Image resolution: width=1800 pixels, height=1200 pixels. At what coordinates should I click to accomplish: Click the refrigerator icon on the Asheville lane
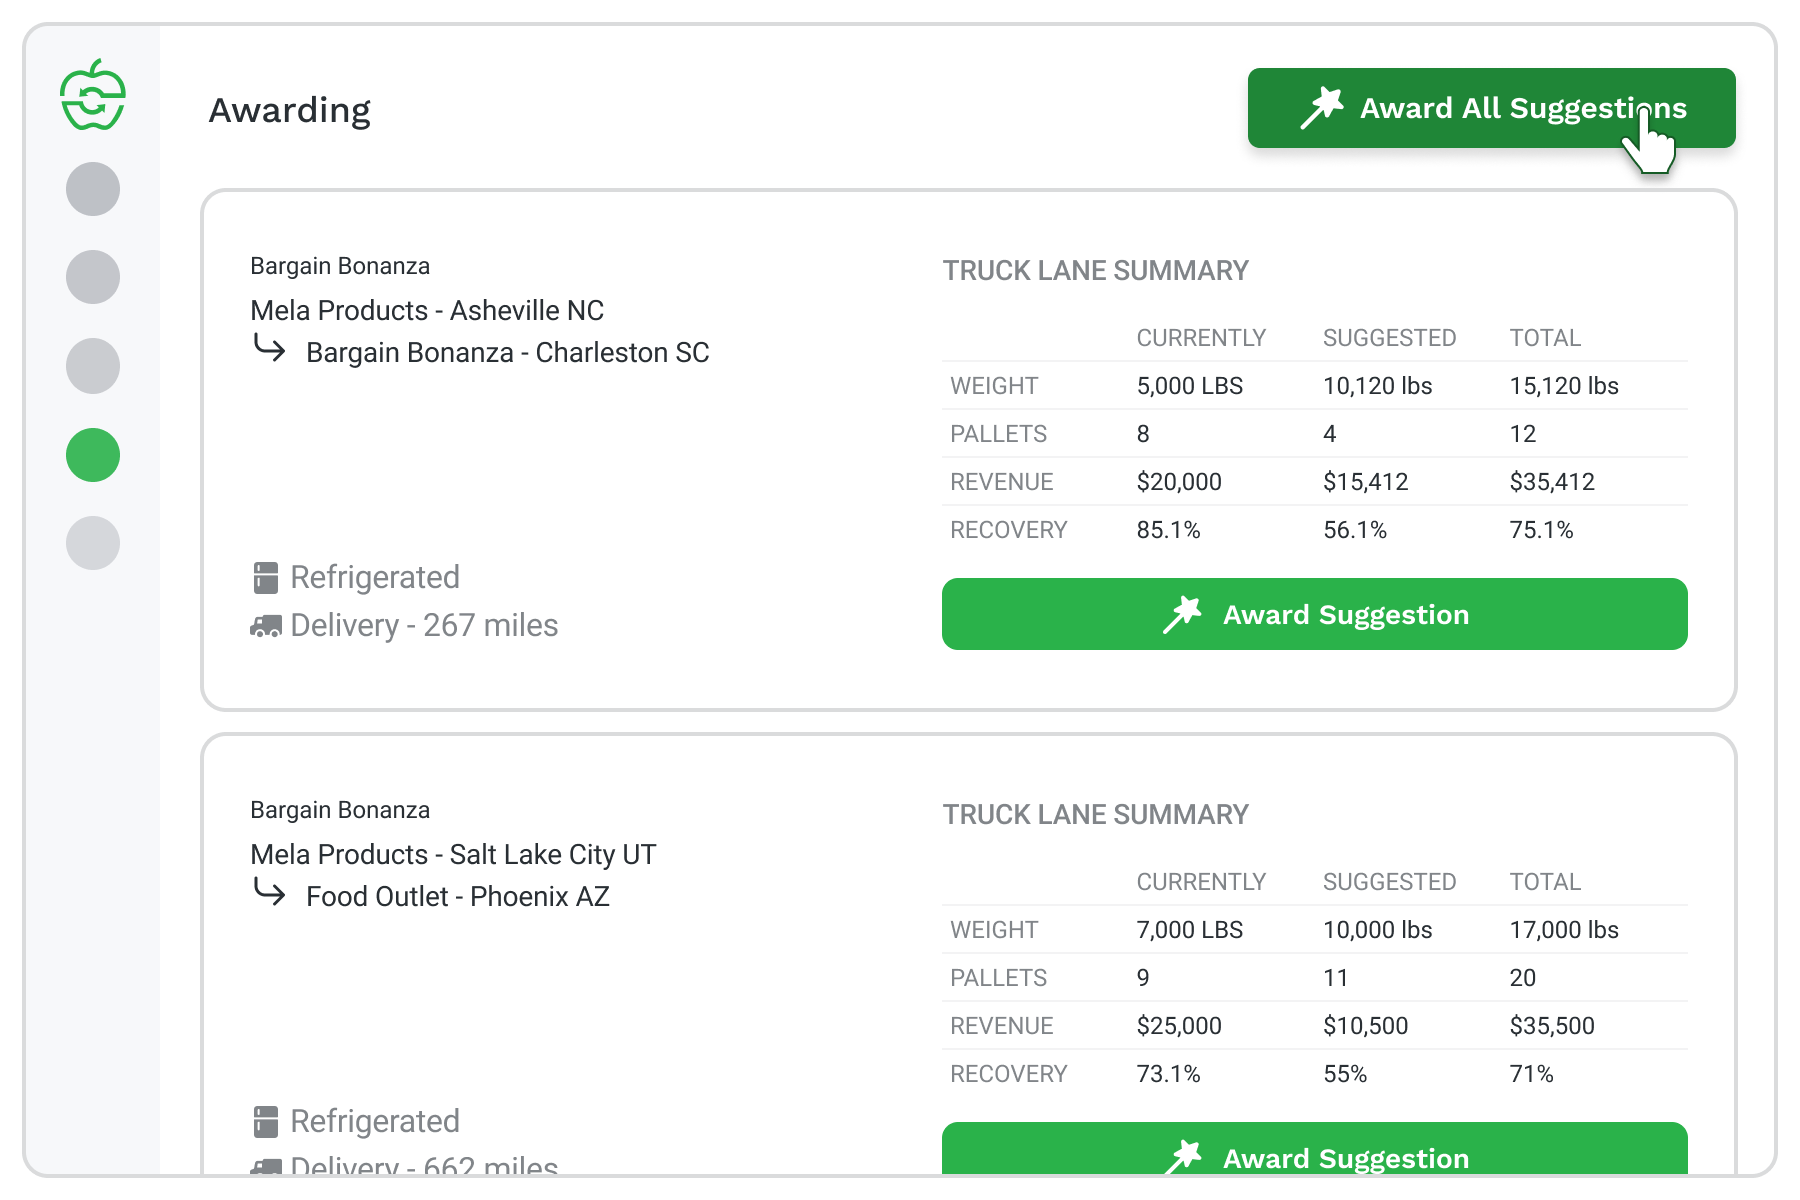coord(266,578)
